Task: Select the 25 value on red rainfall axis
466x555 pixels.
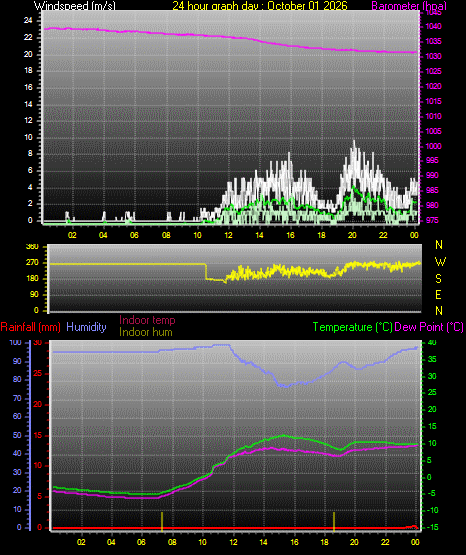Action: coord(38,373)
